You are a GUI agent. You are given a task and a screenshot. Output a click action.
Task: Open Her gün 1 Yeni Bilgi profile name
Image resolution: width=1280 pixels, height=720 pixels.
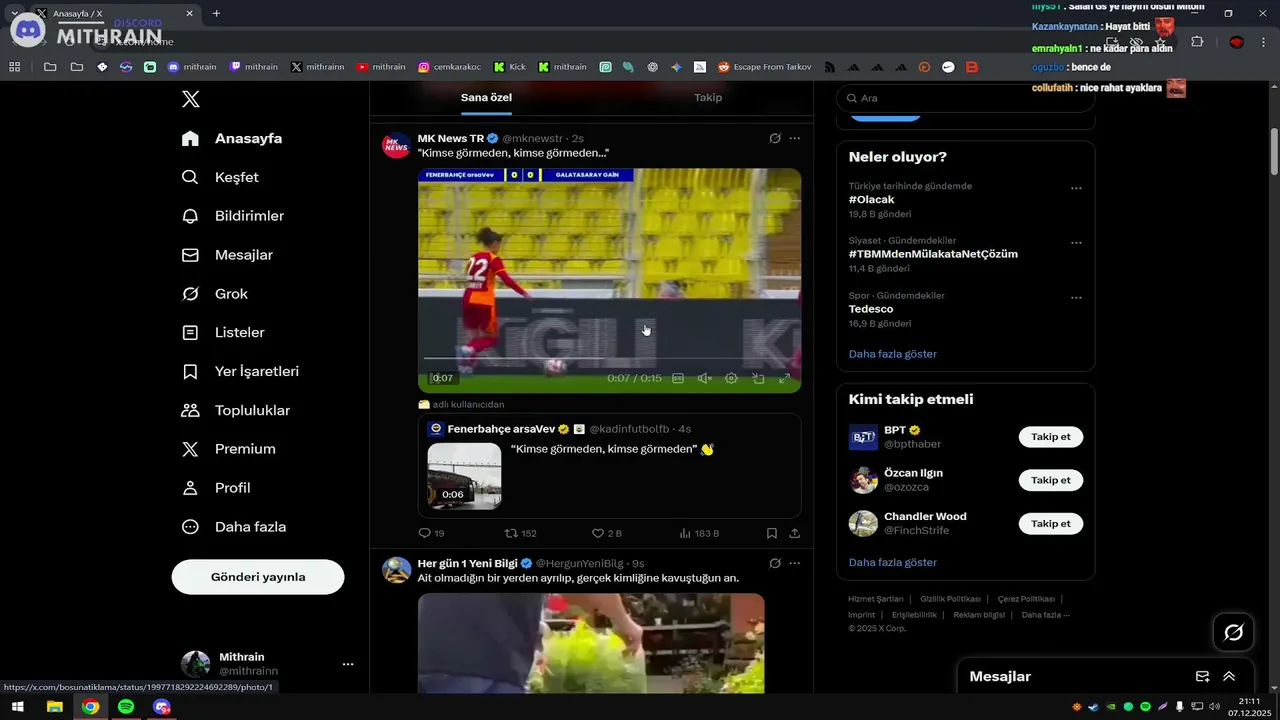(x=467, y=563)
